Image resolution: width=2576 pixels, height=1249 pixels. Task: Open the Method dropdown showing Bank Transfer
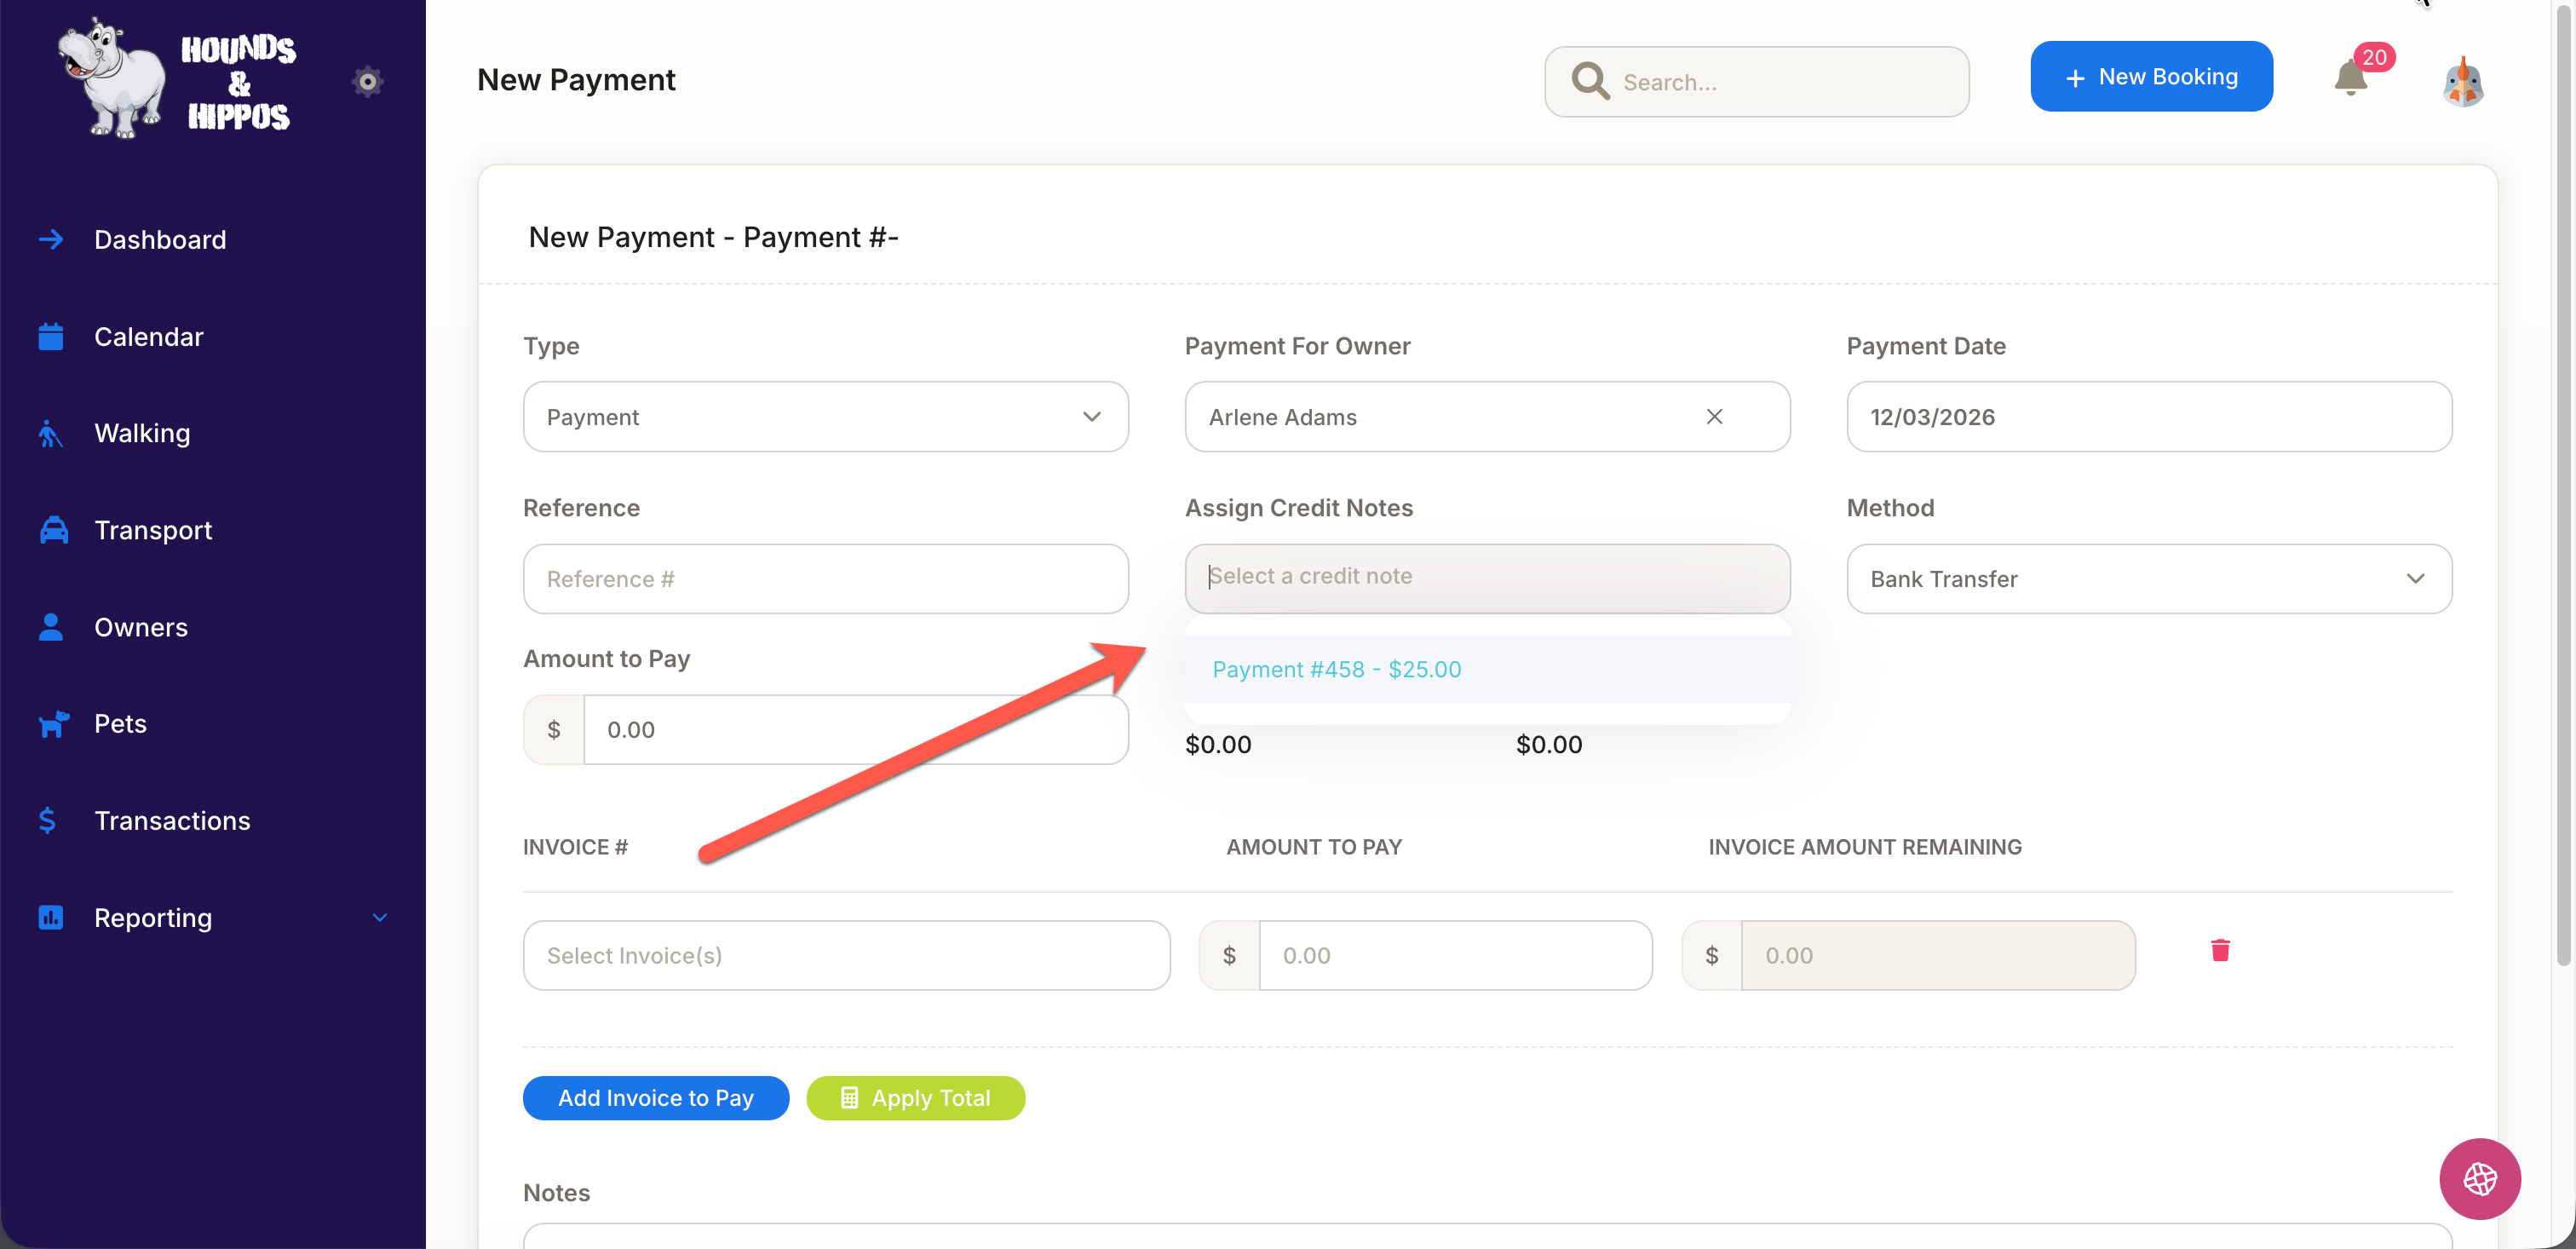[2148, 579]
